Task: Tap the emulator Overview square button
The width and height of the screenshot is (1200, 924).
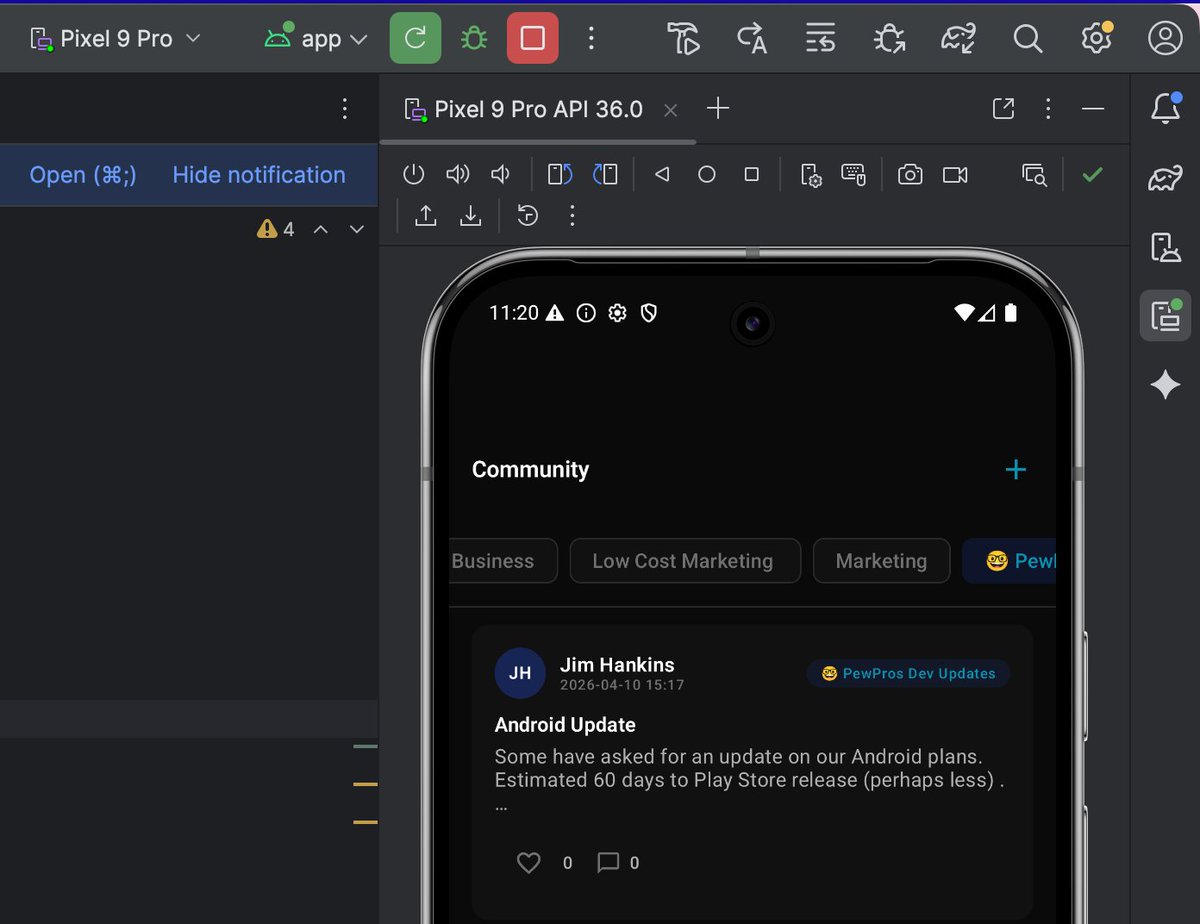Action: (752, 175)
